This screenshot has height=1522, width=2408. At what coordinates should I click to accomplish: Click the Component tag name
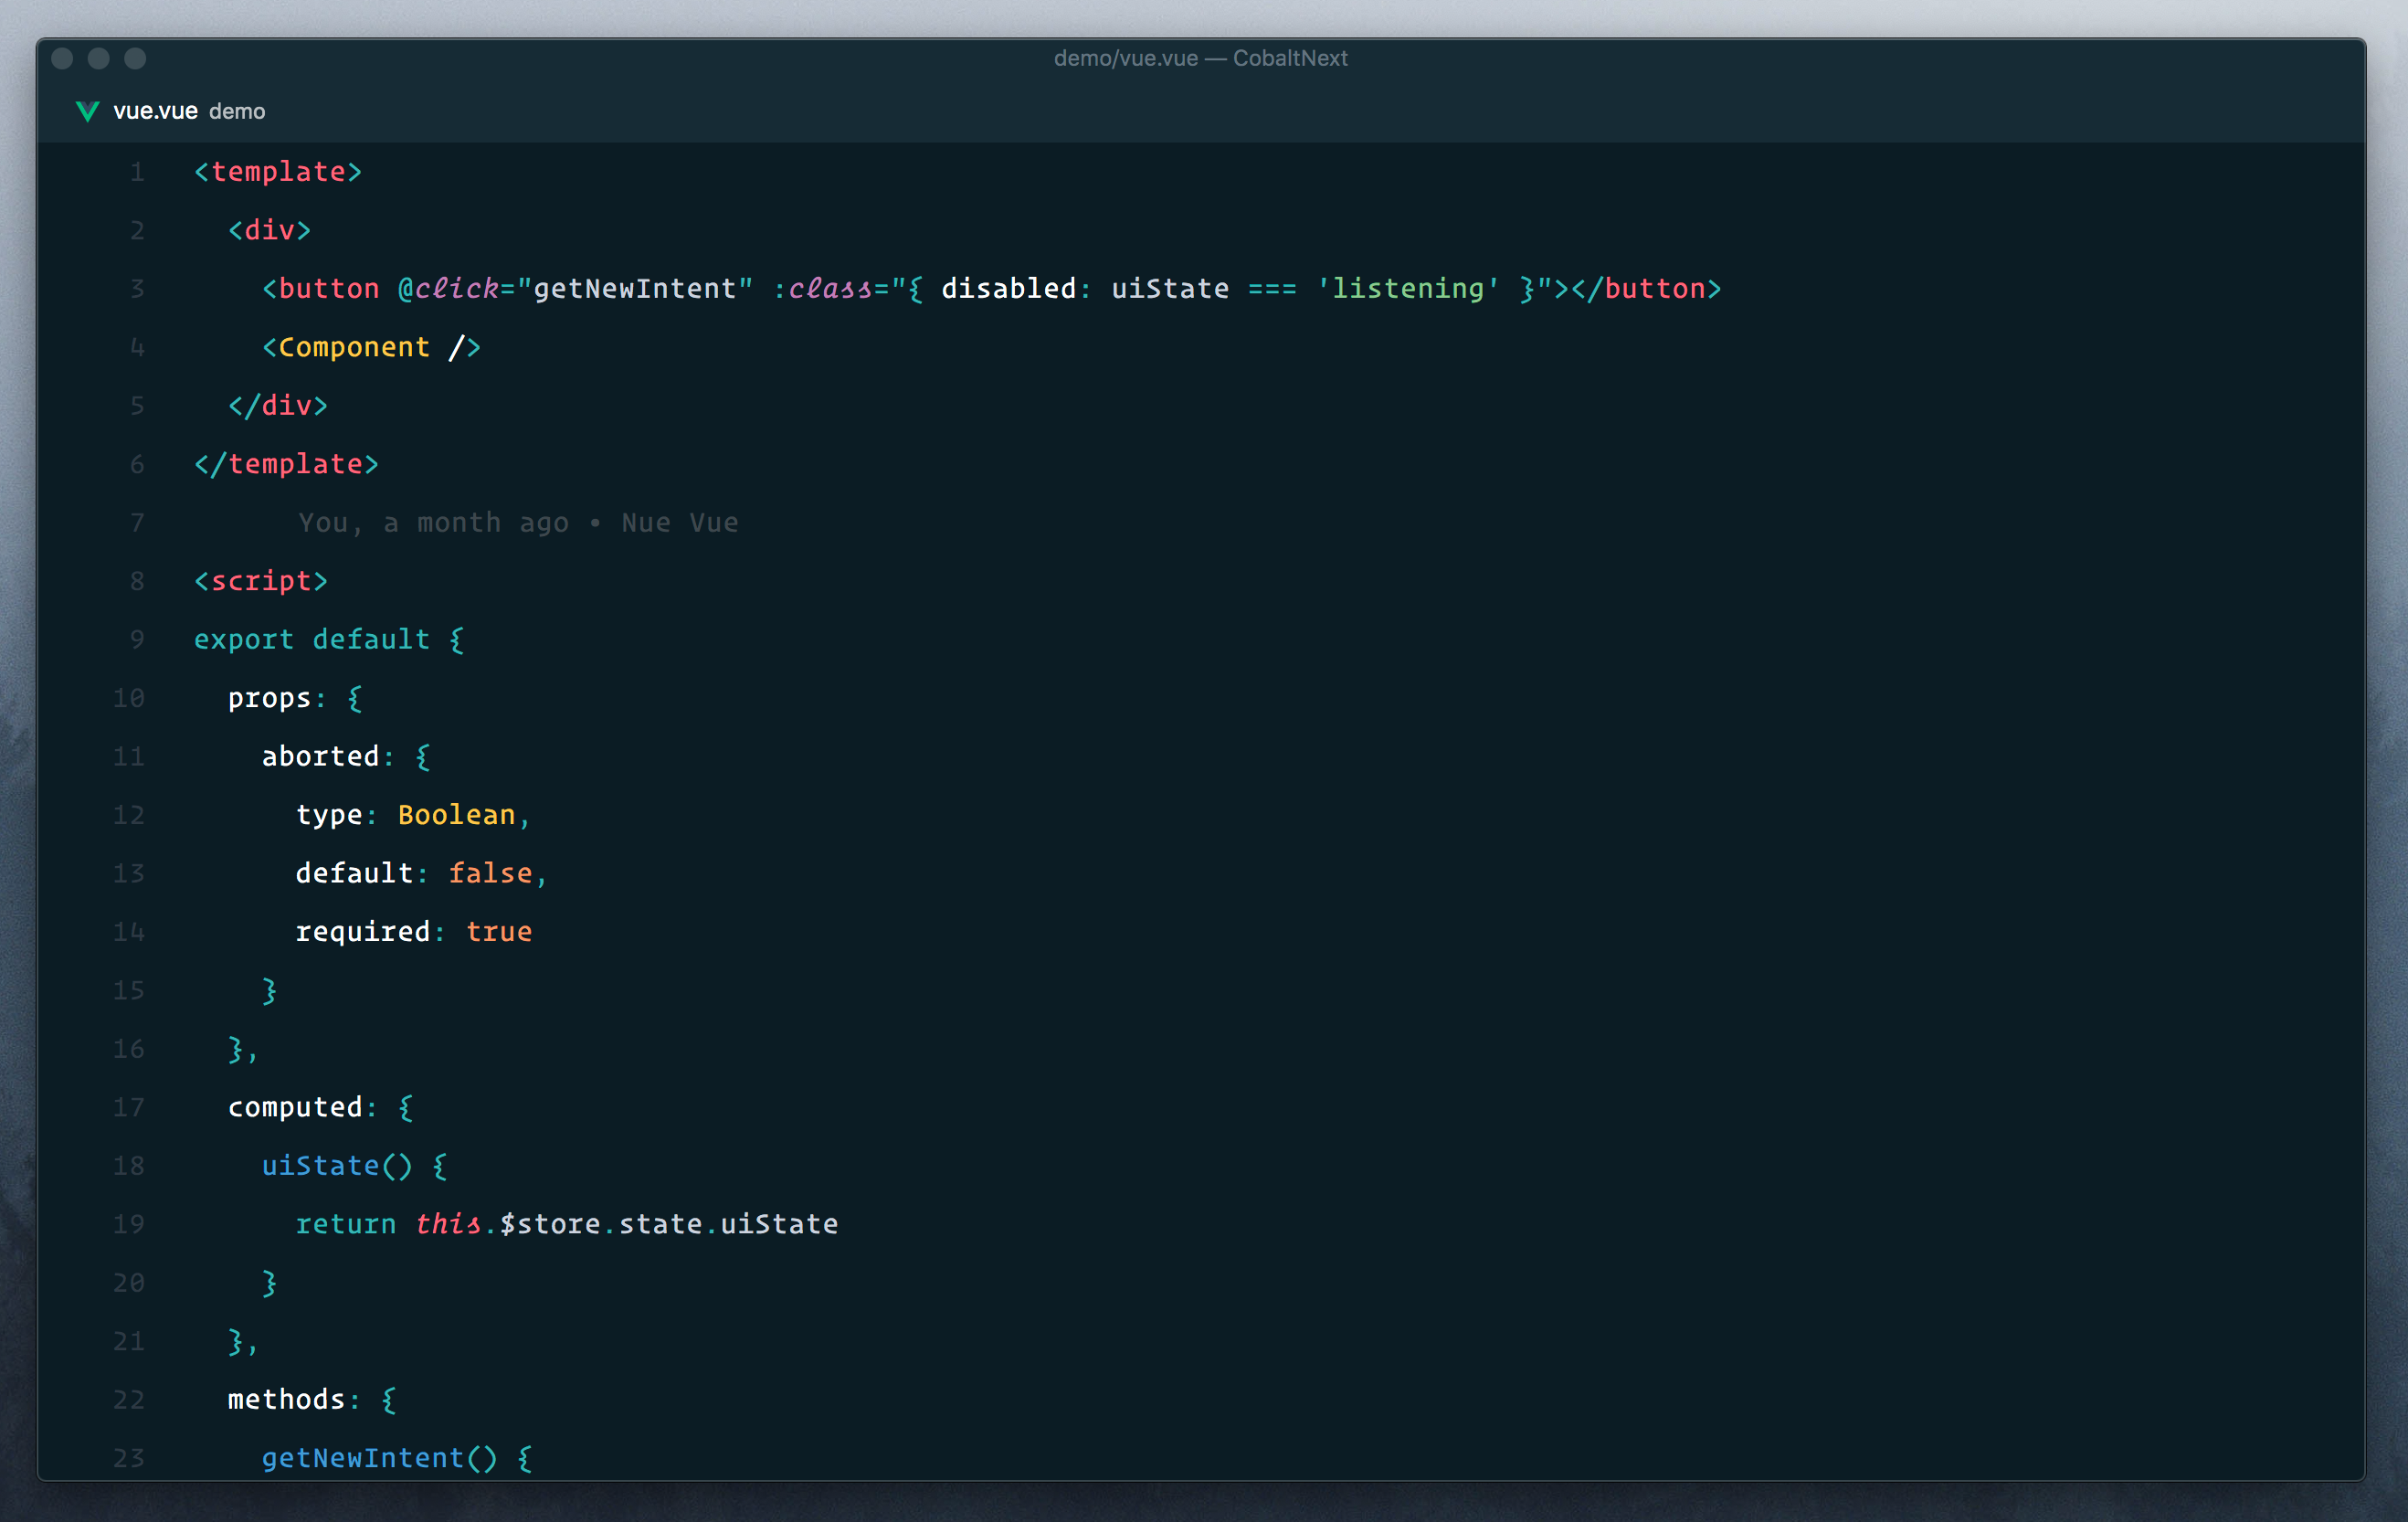[x=354, y=347]
